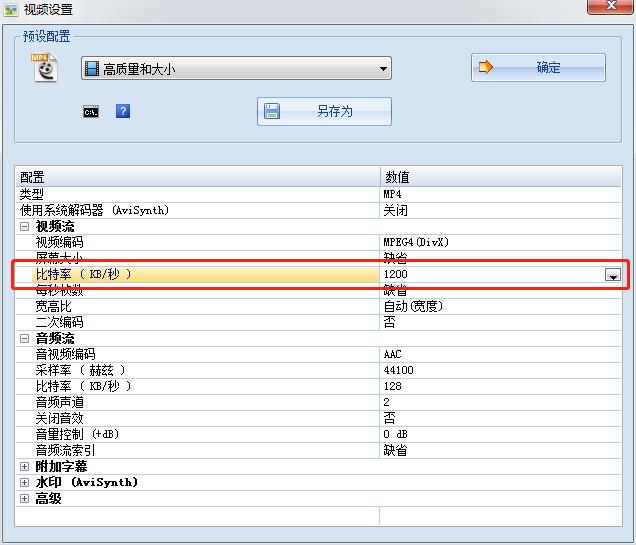Open the 高质量和大小 preset dropdown
The height and width of the screenshot is (545, 636).
pos(236,68)
